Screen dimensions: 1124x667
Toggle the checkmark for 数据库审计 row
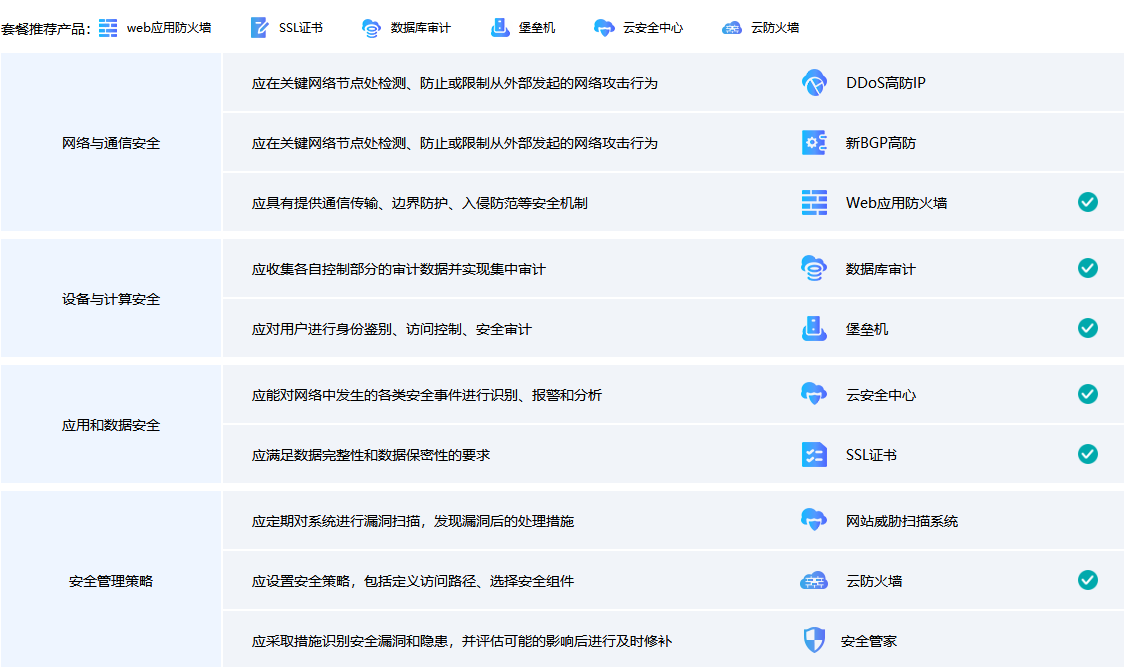1087,268
